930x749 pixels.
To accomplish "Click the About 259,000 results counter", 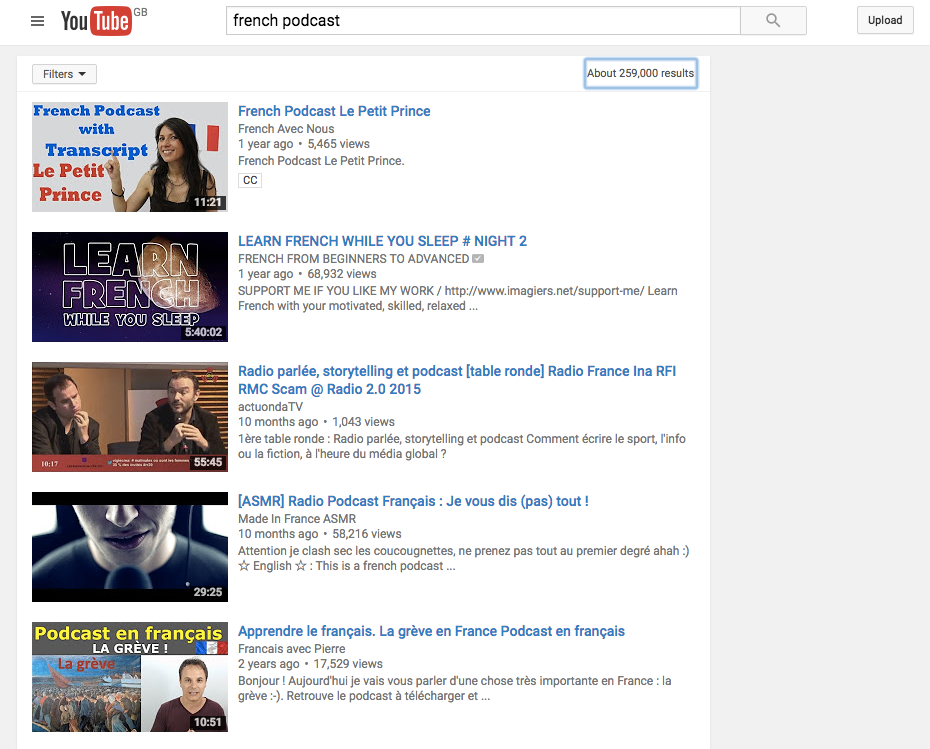I will pyautogui.click(x=640, y=73).
